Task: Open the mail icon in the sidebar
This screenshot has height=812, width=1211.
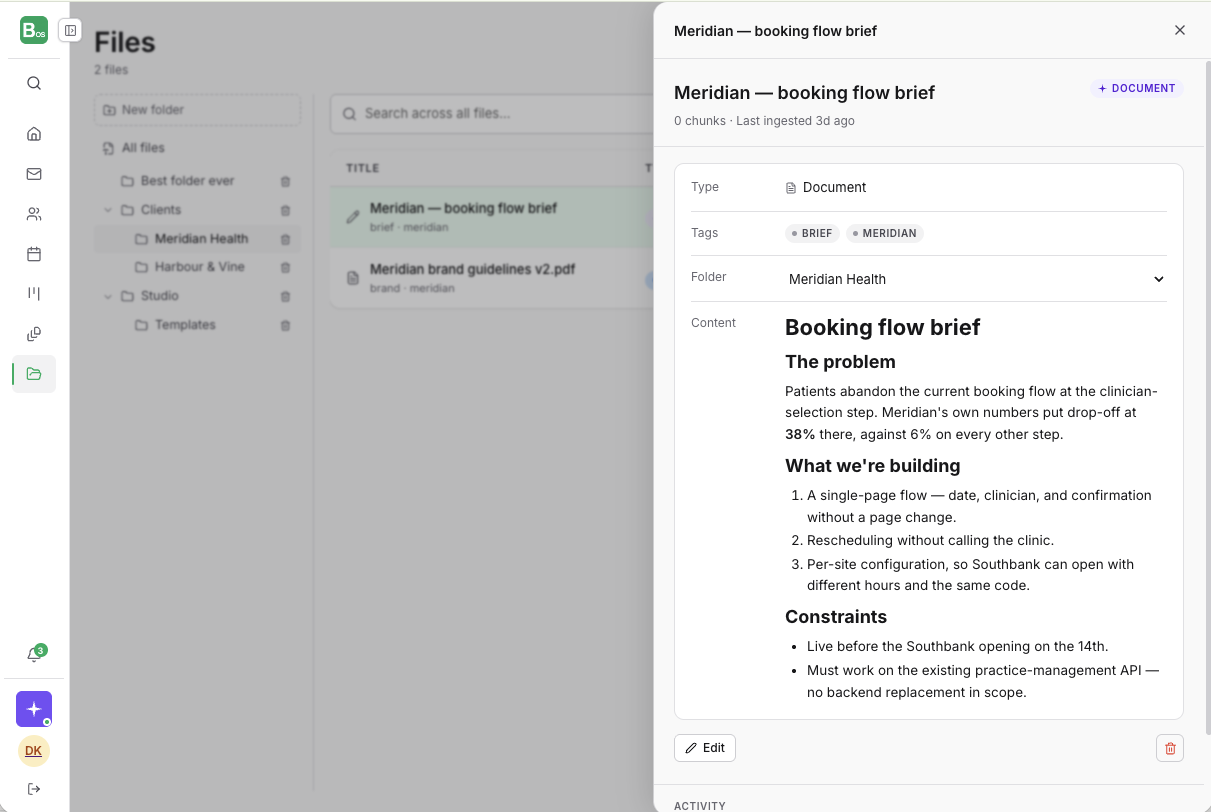Action: pyautogui.click(x=34, y=174)
